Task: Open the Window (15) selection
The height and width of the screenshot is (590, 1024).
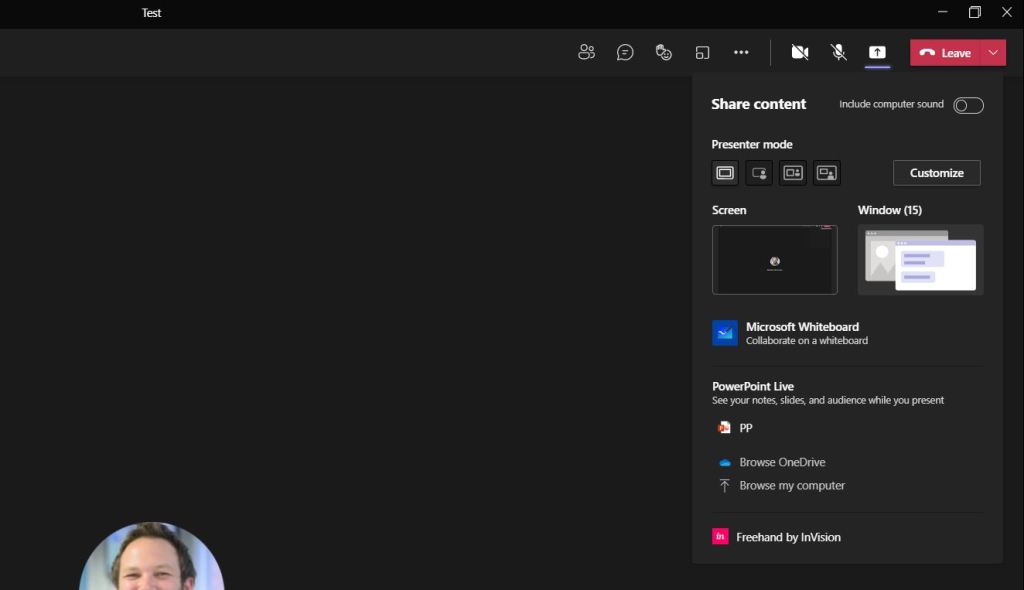Action: [x=920, y=260]
